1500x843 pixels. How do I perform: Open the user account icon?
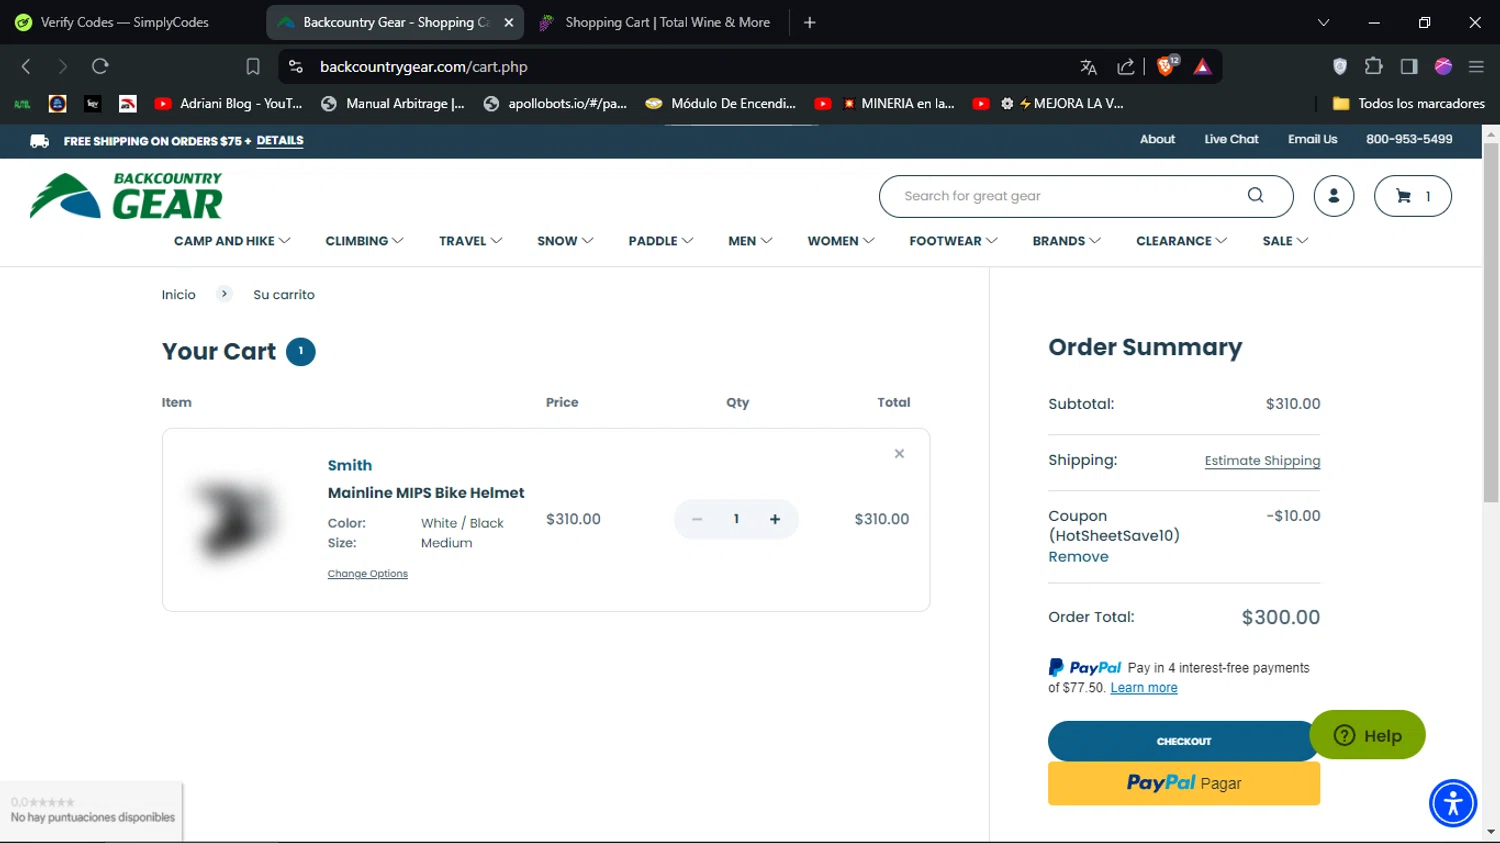(x=1334, y=196)
